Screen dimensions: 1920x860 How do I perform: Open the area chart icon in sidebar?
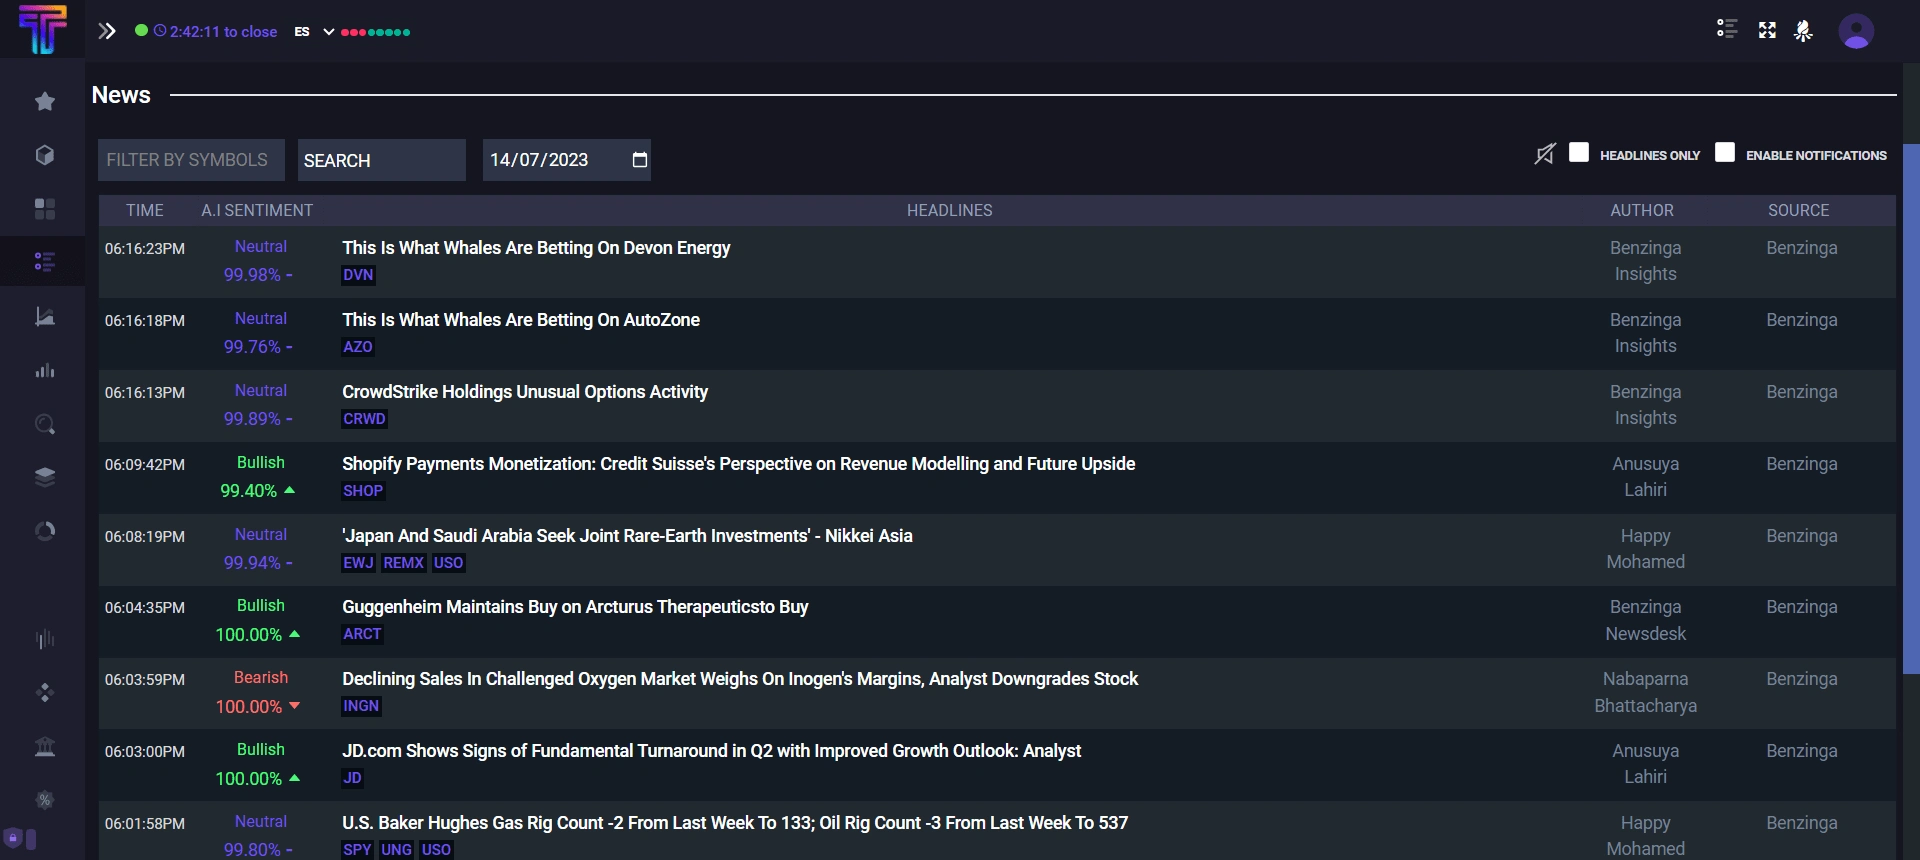coord(44,316)
